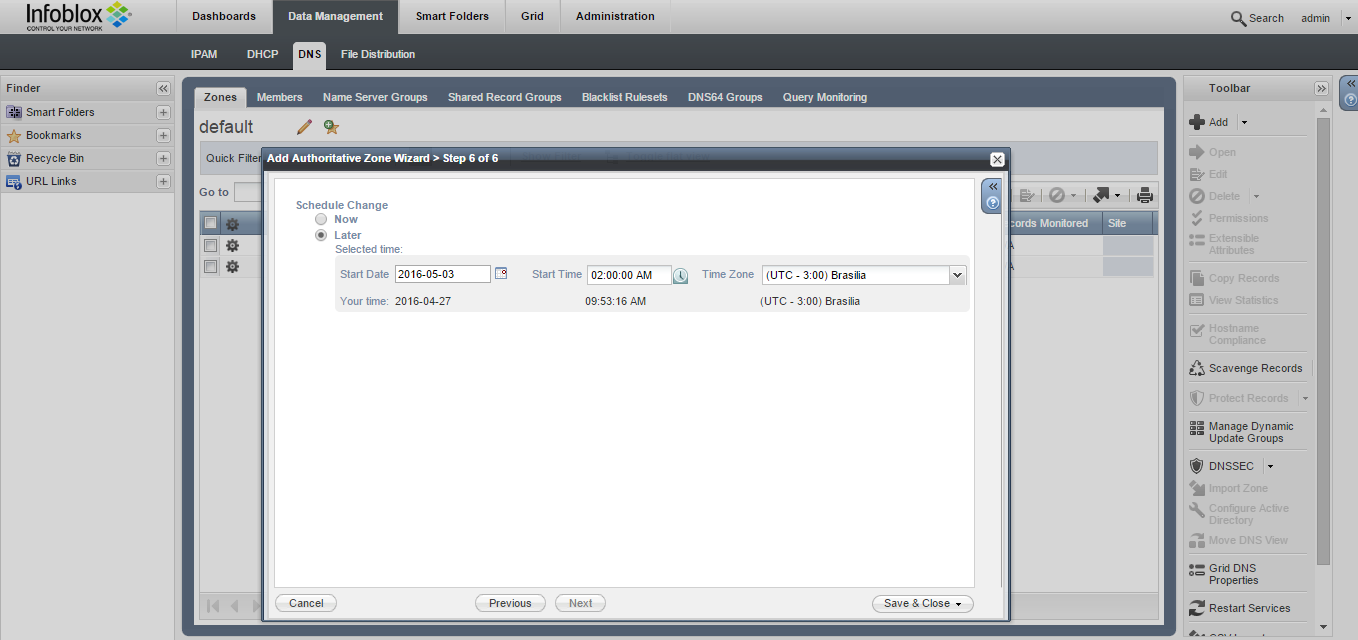Select the Now radio button
1358x640 pixels.
[x=321, y=219]
